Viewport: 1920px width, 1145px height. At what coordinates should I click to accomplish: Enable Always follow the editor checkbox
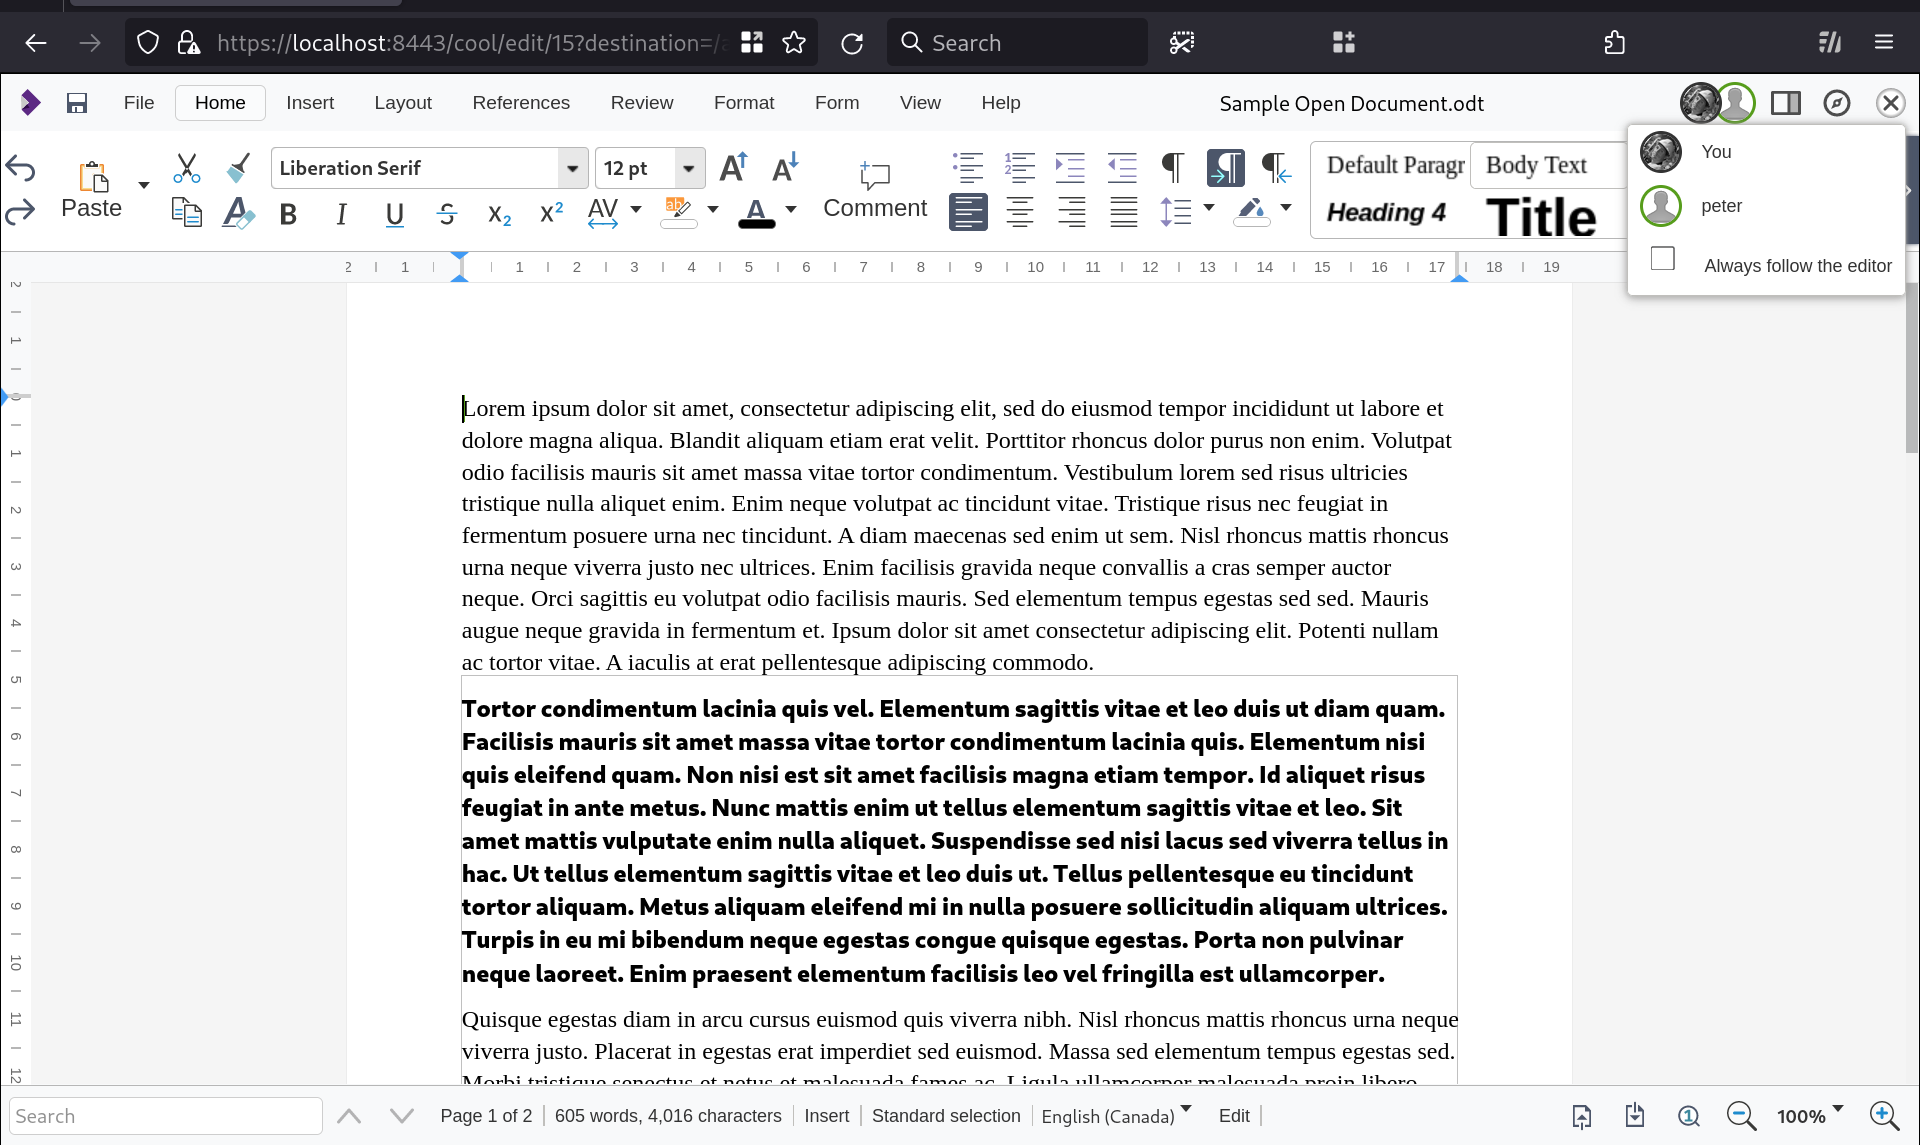pos(1663,259)
